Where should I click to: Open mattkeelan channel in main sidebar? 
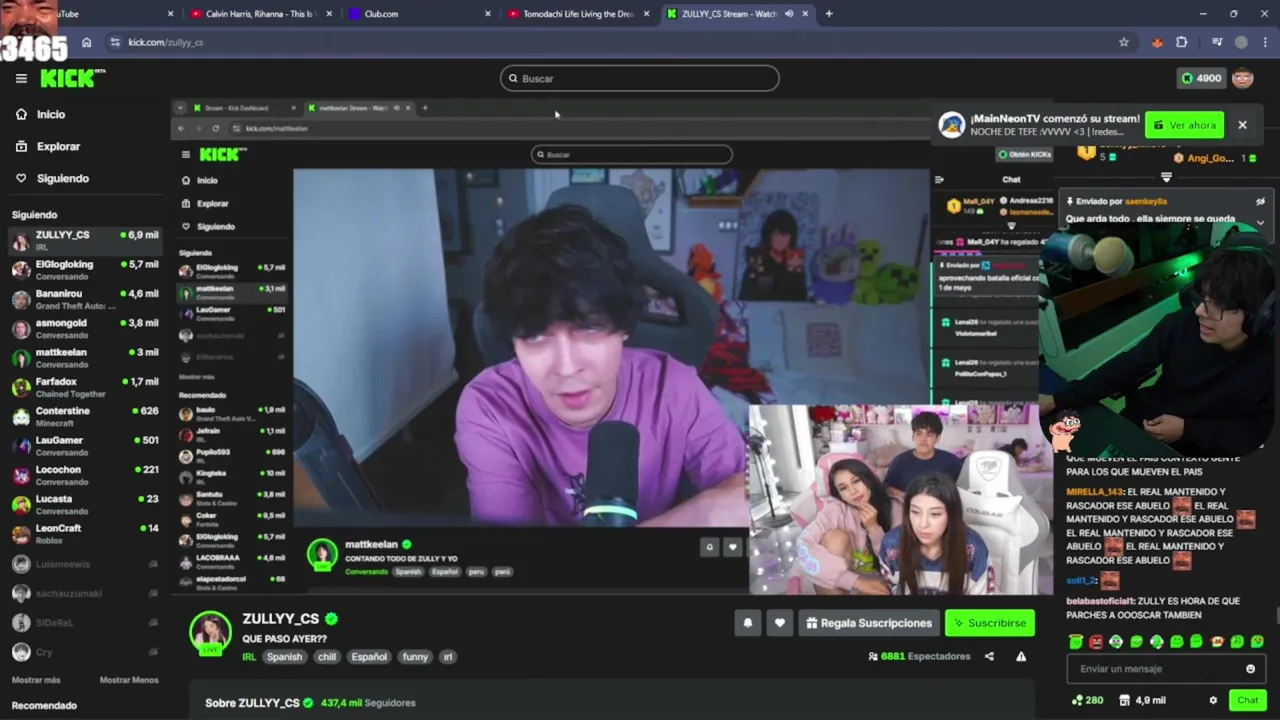pyautogui.click(x=85, y=358)
